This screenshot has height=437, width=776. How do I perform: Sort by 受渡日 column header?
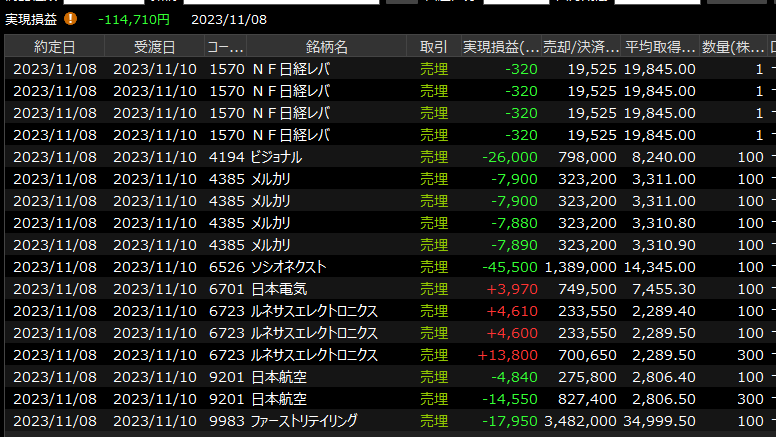tap(153, 47)
